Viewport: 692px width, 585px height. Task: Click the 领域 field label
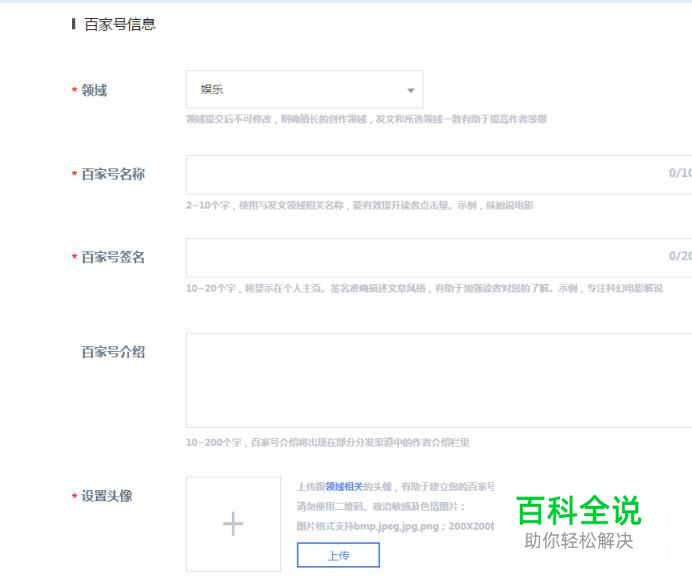tap(94, 90)
